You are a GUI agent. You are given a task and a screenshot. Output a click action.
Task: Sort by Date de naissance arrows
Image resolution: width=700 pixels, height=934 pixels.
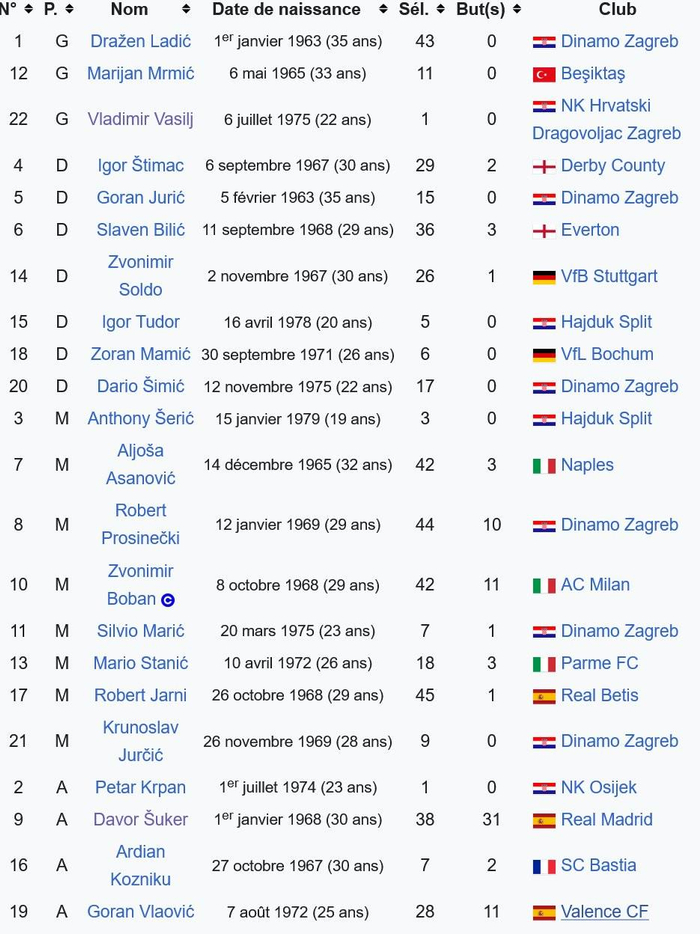[384, 10]
